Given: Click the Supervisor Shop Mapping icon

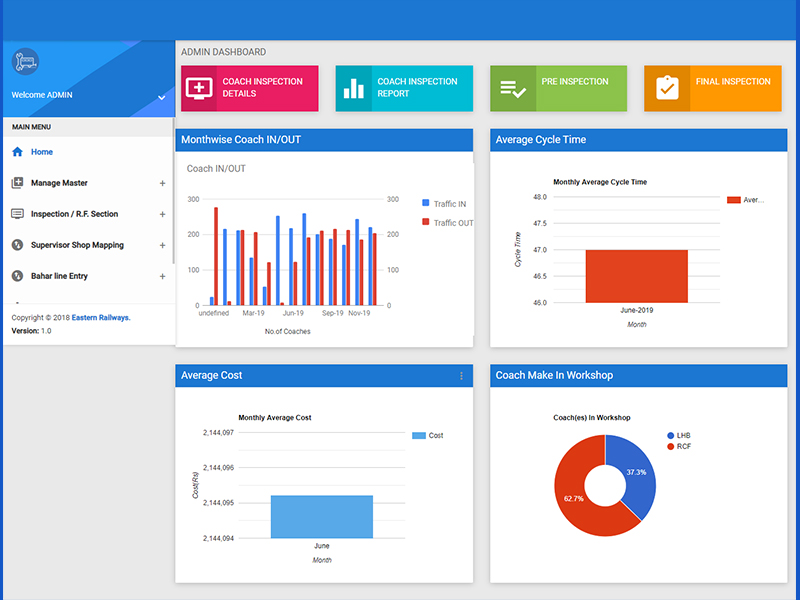Looking at the screenshot, I should click(17, 245).
